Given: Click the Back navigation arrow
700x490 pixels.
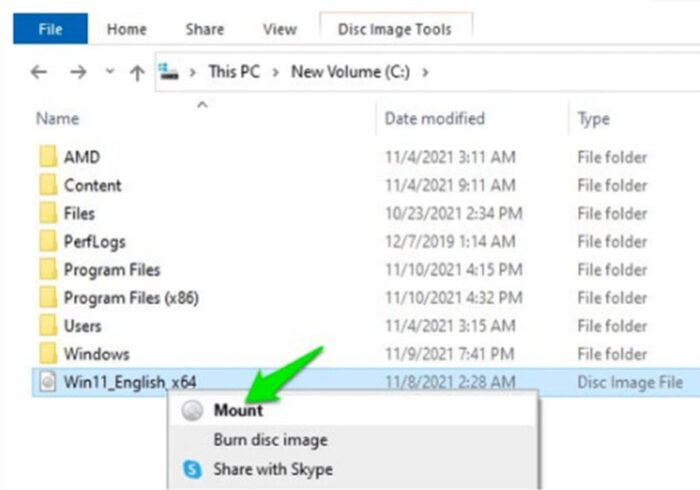Looking at the screenshot, I should point(39,72).
